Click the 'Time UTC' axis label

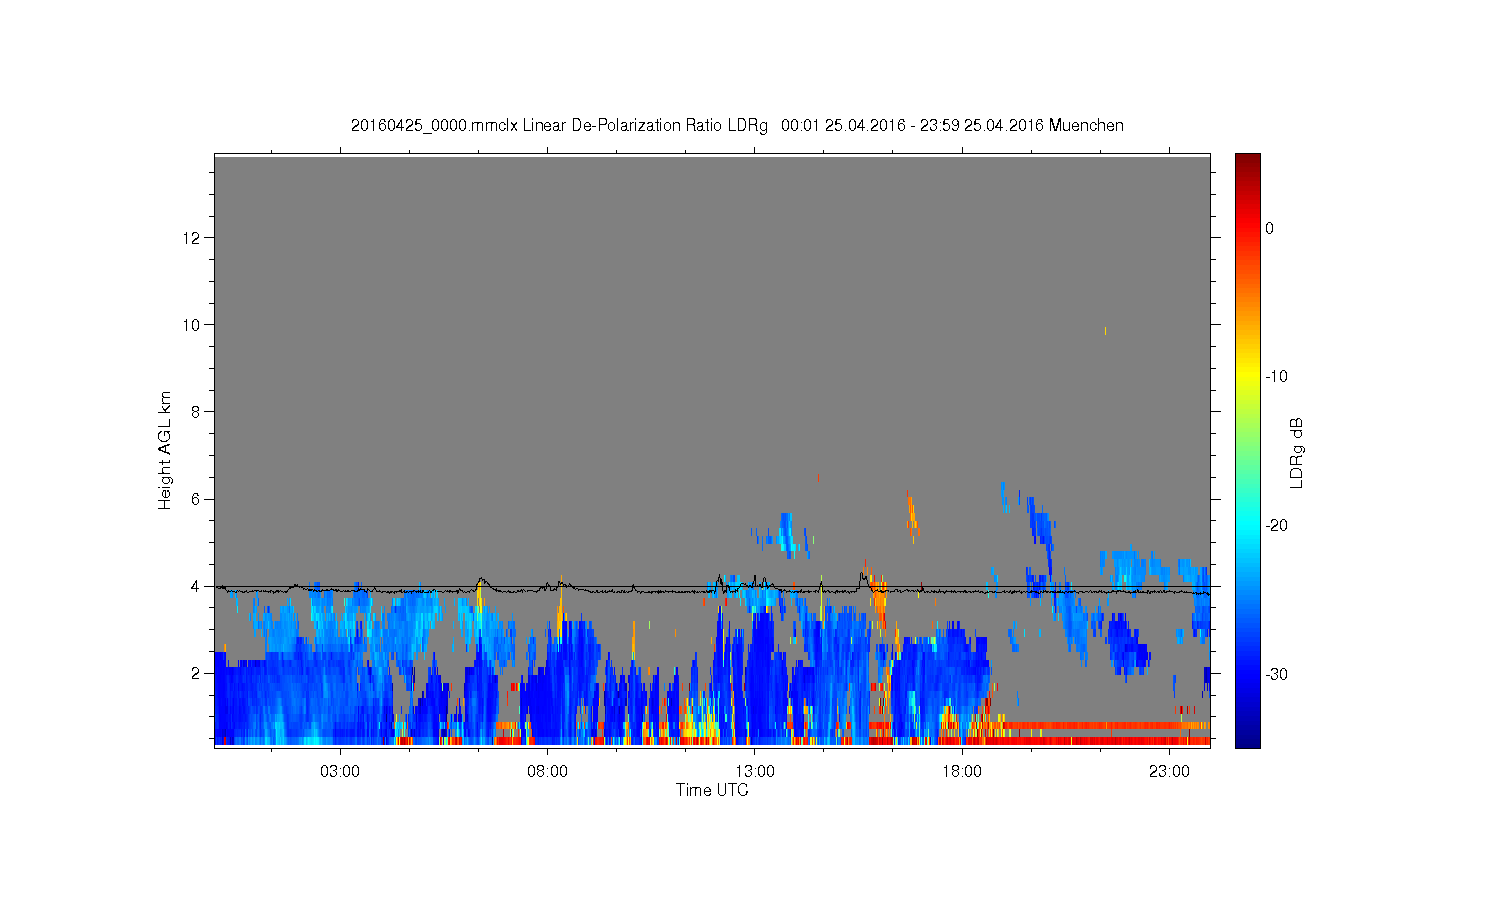(x=712, y=790)
